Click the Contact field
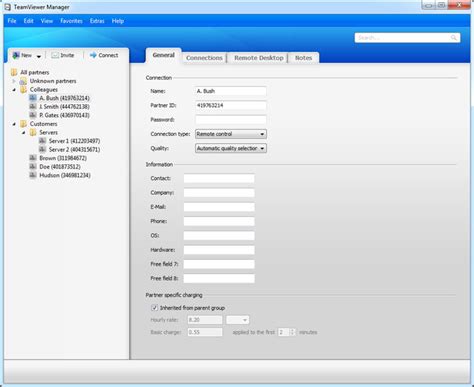The width and height of the screenshot is (474, 387). 219,179
